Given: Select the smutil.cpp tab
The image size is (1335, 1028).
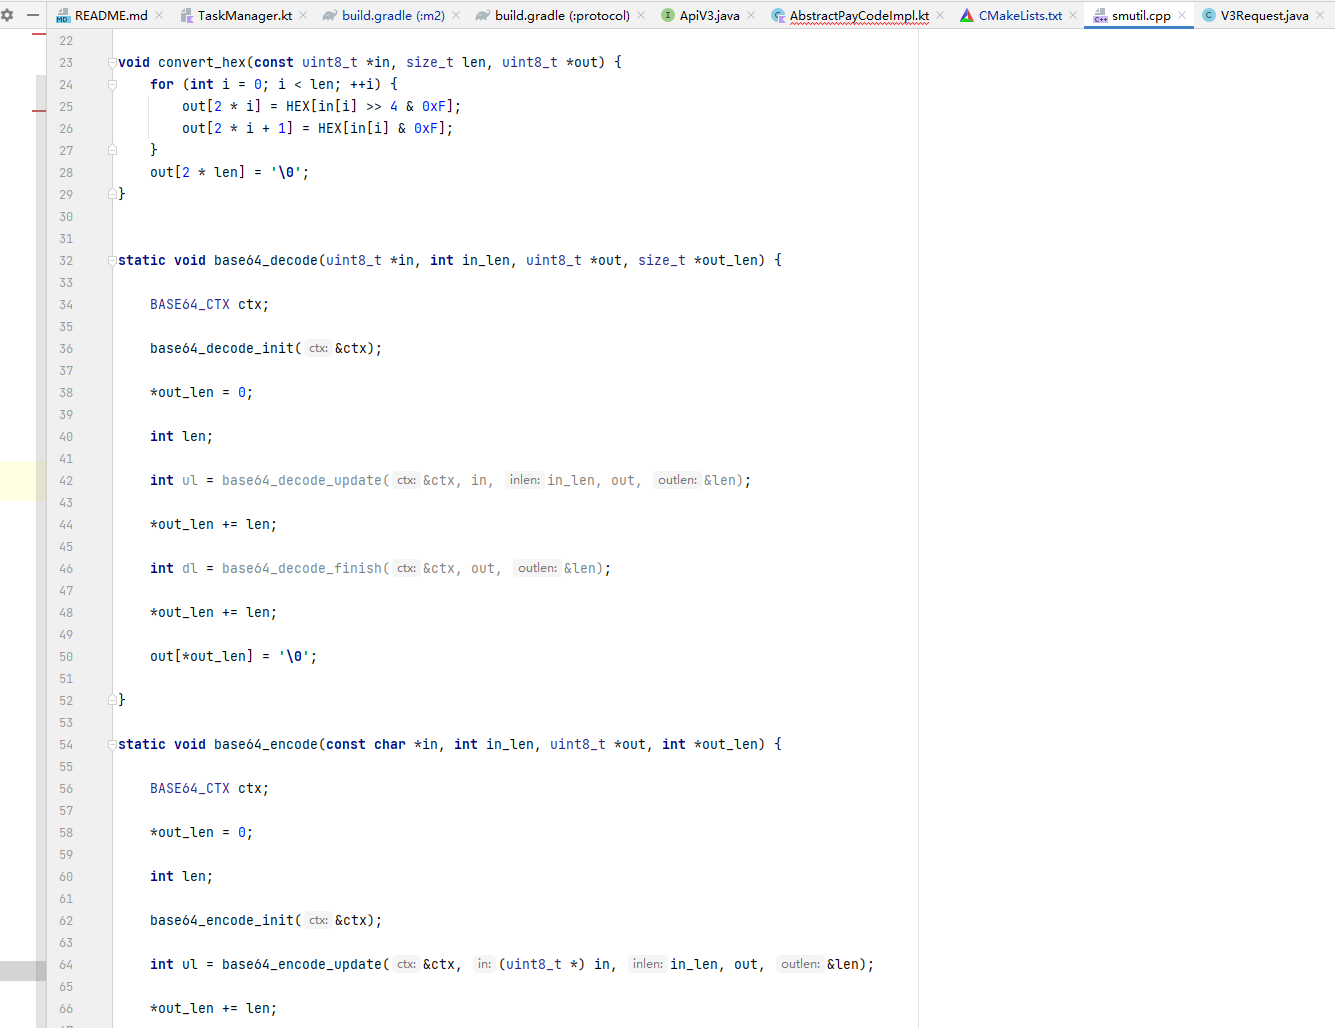Looking at the screenshot, I should [1141, 15].
